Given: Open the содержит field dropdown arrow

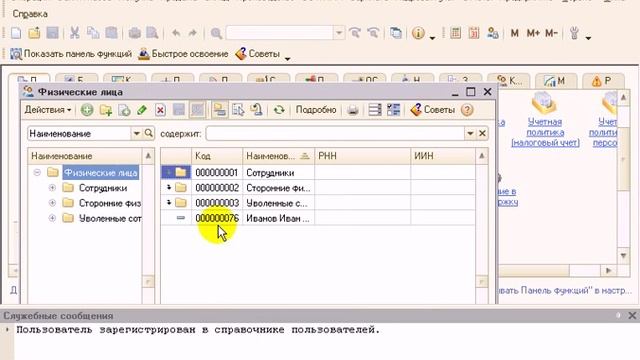Looking at the screenshot, I should (x=470, y=133).
